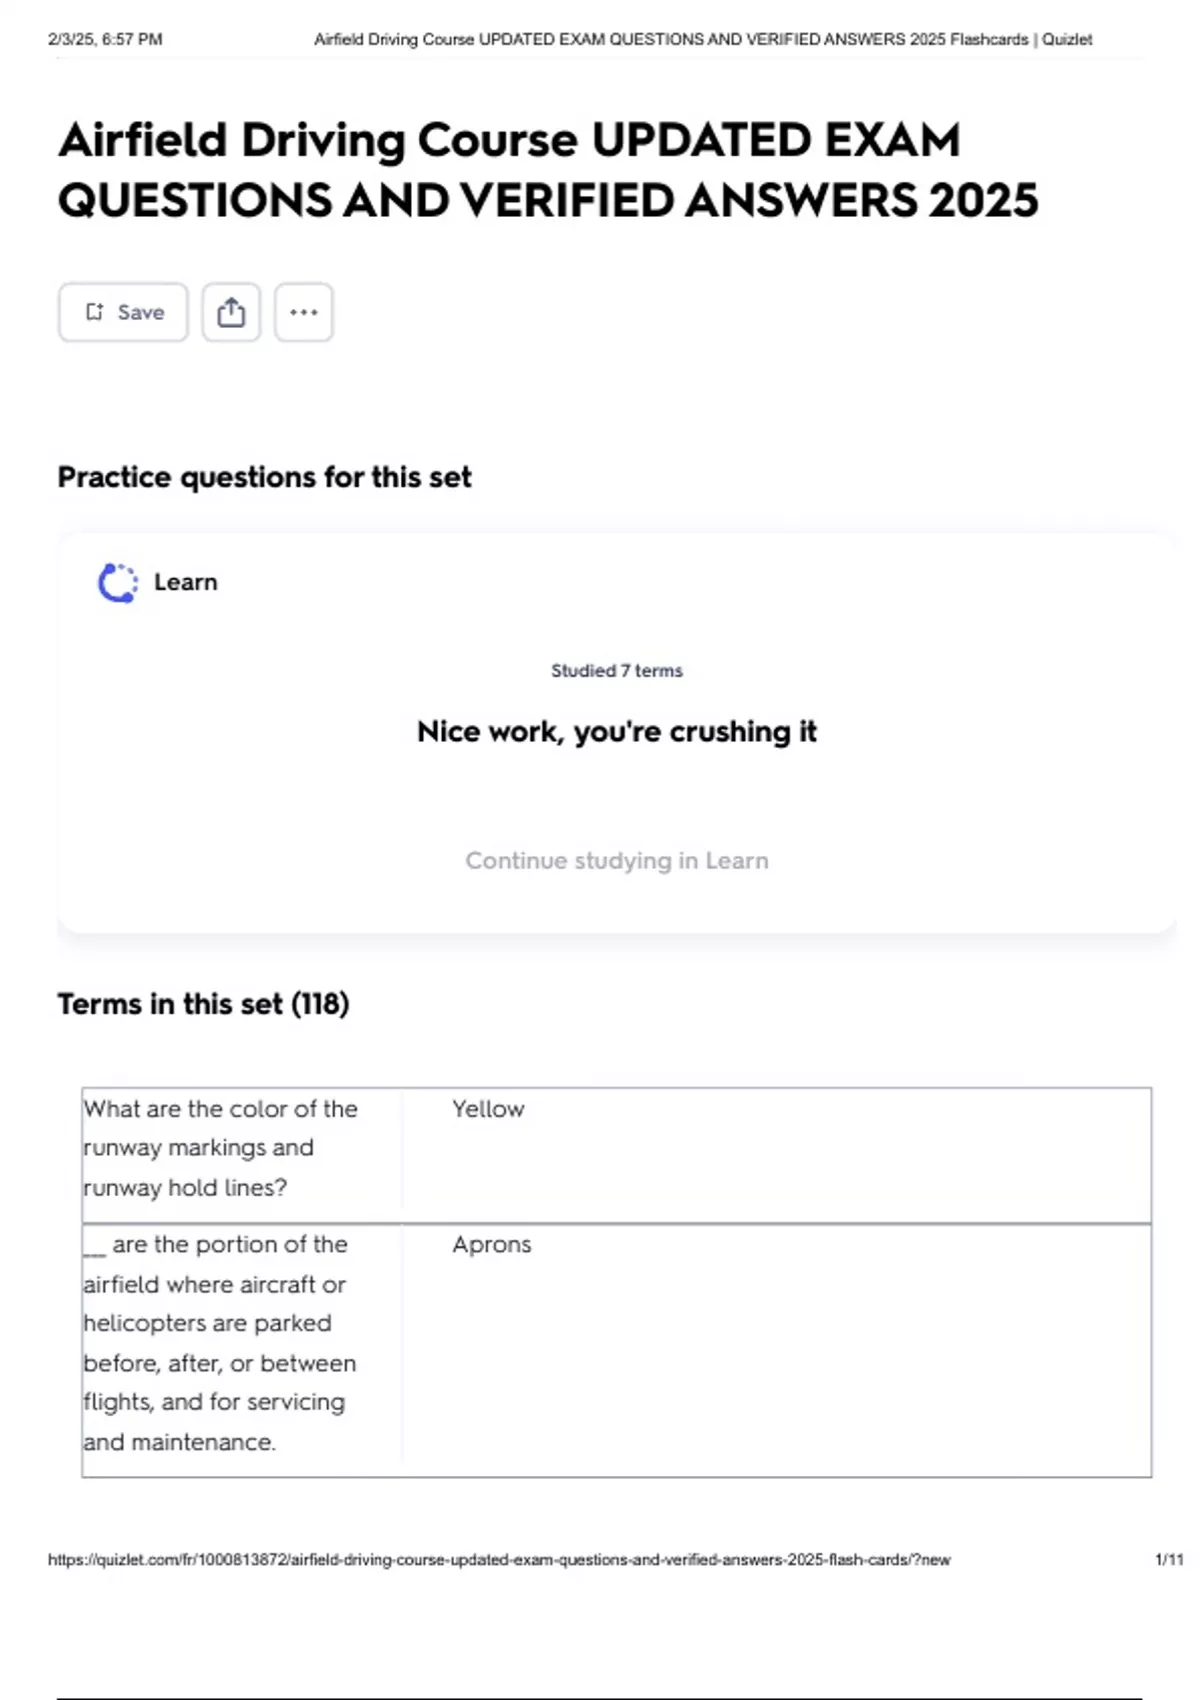The height and width of the screenshot is (1700, 1200).
Task: Click the runway markings question card
Action: (x=240, y=1148)
